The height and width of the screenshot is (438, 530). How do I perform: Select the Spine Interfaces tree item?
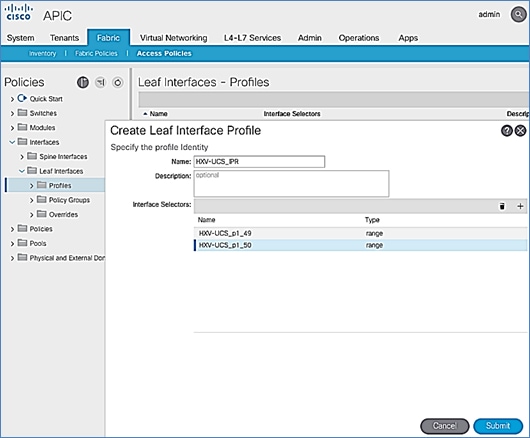(63, 156)
